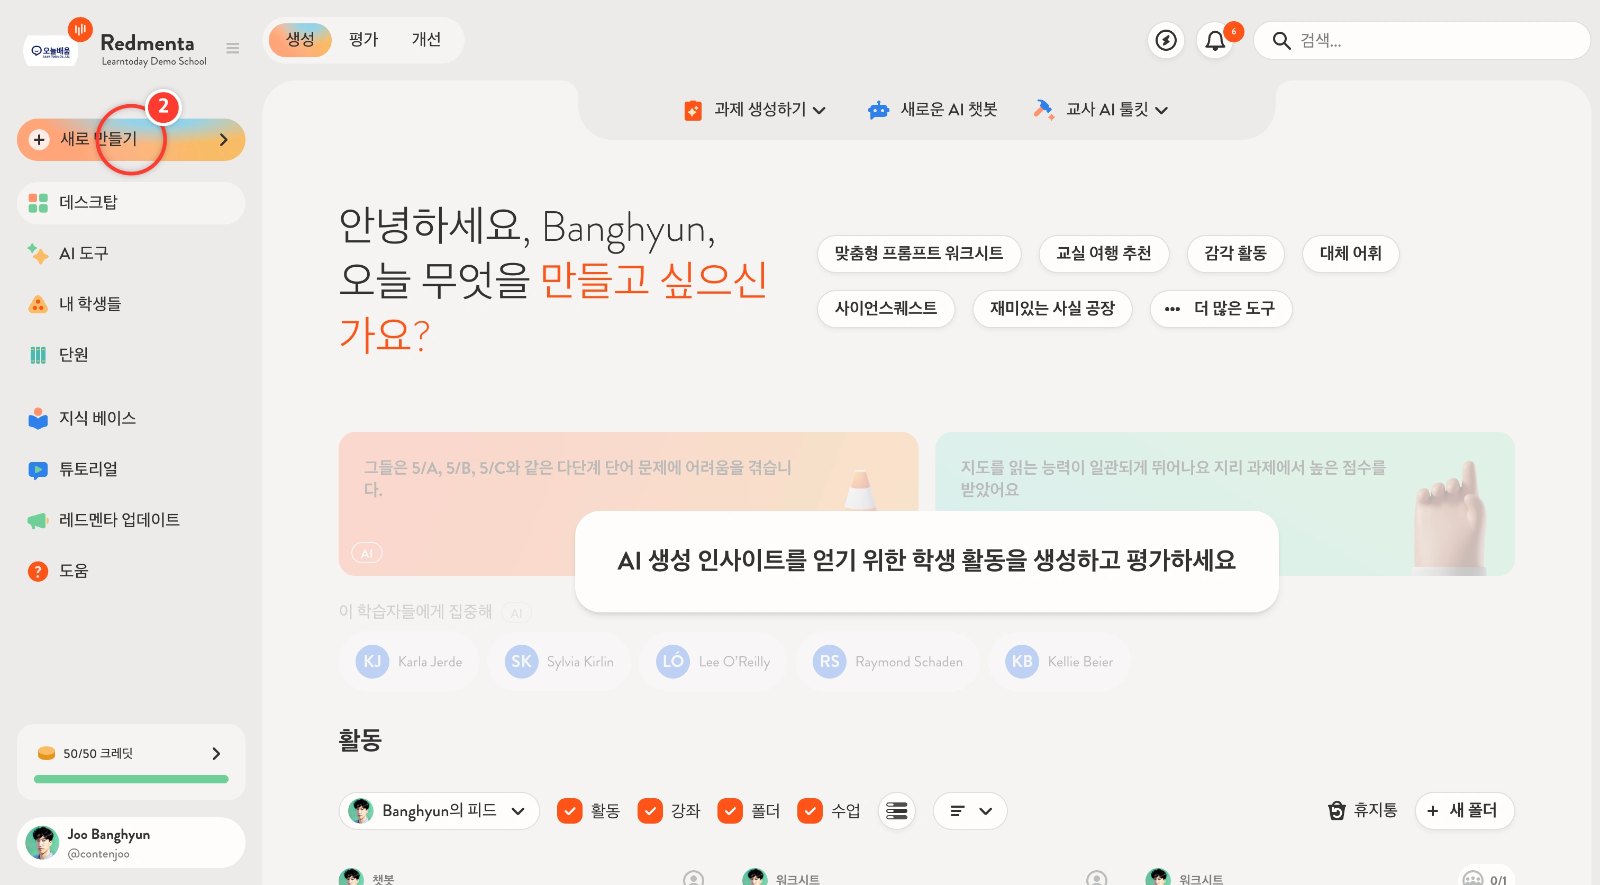Go to 내 학생들 sidebar item
The height and width of the screenshot is (885, 1600).
tap(131, 304)
